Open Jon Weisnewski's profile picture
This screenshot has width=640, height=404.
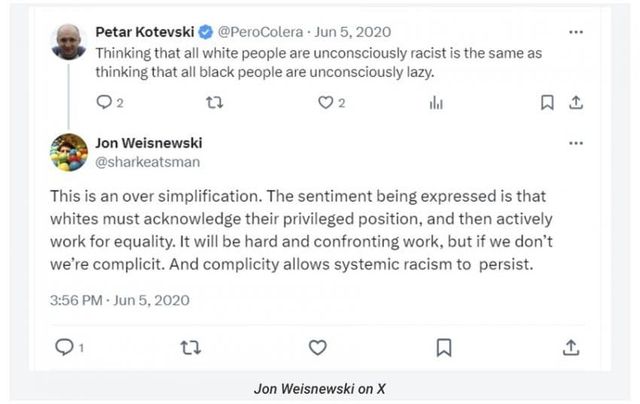[69, 151]
